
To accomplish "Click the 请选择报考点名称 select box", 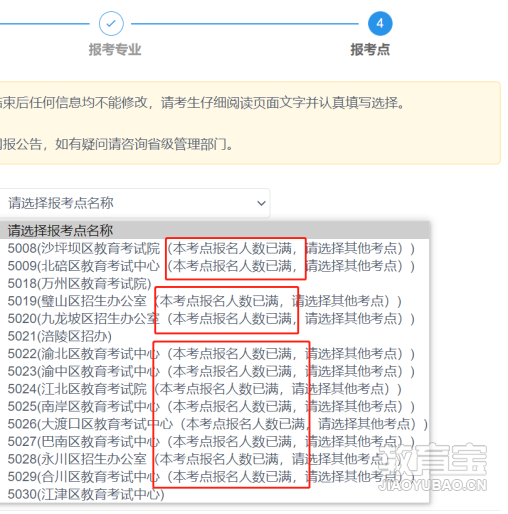I will [x=133, y=203].
